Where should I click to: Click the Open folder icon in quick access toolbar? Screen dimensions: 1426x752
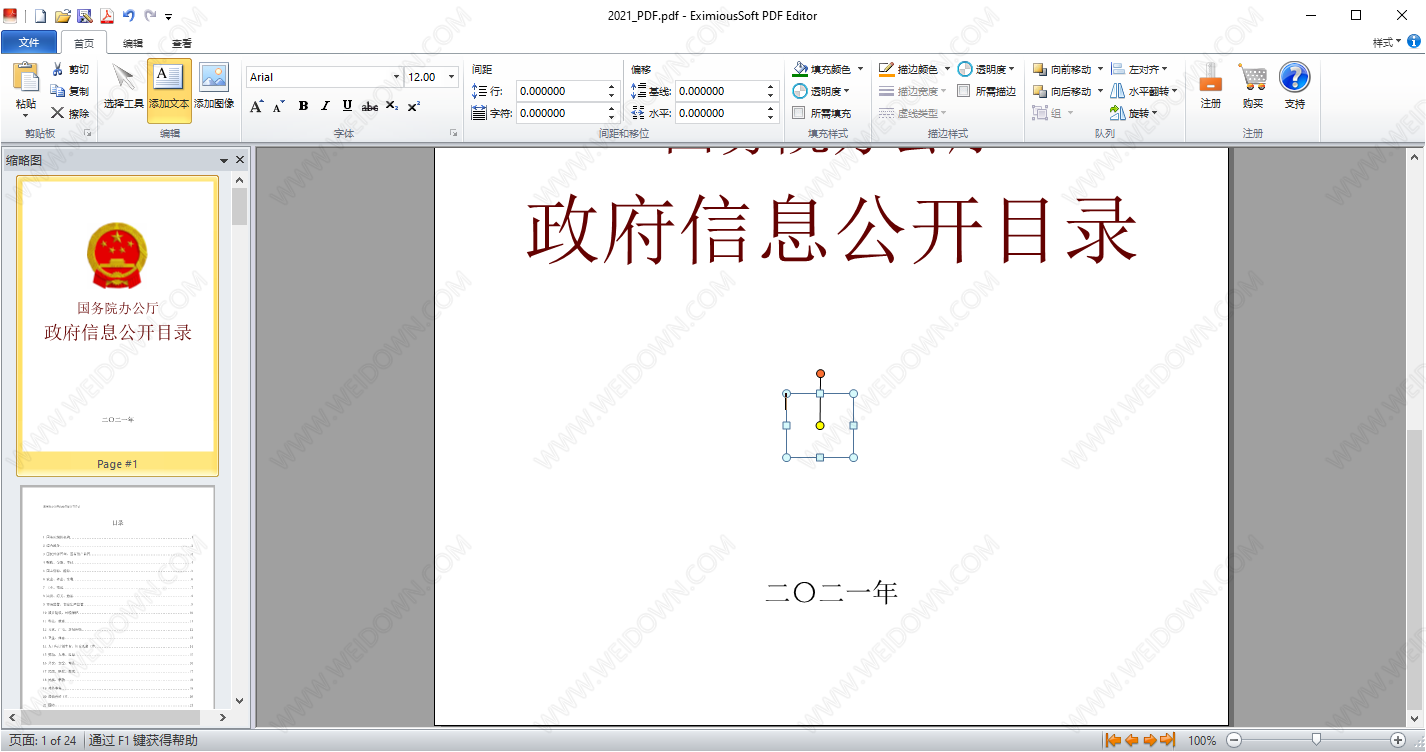click(62, 16)
